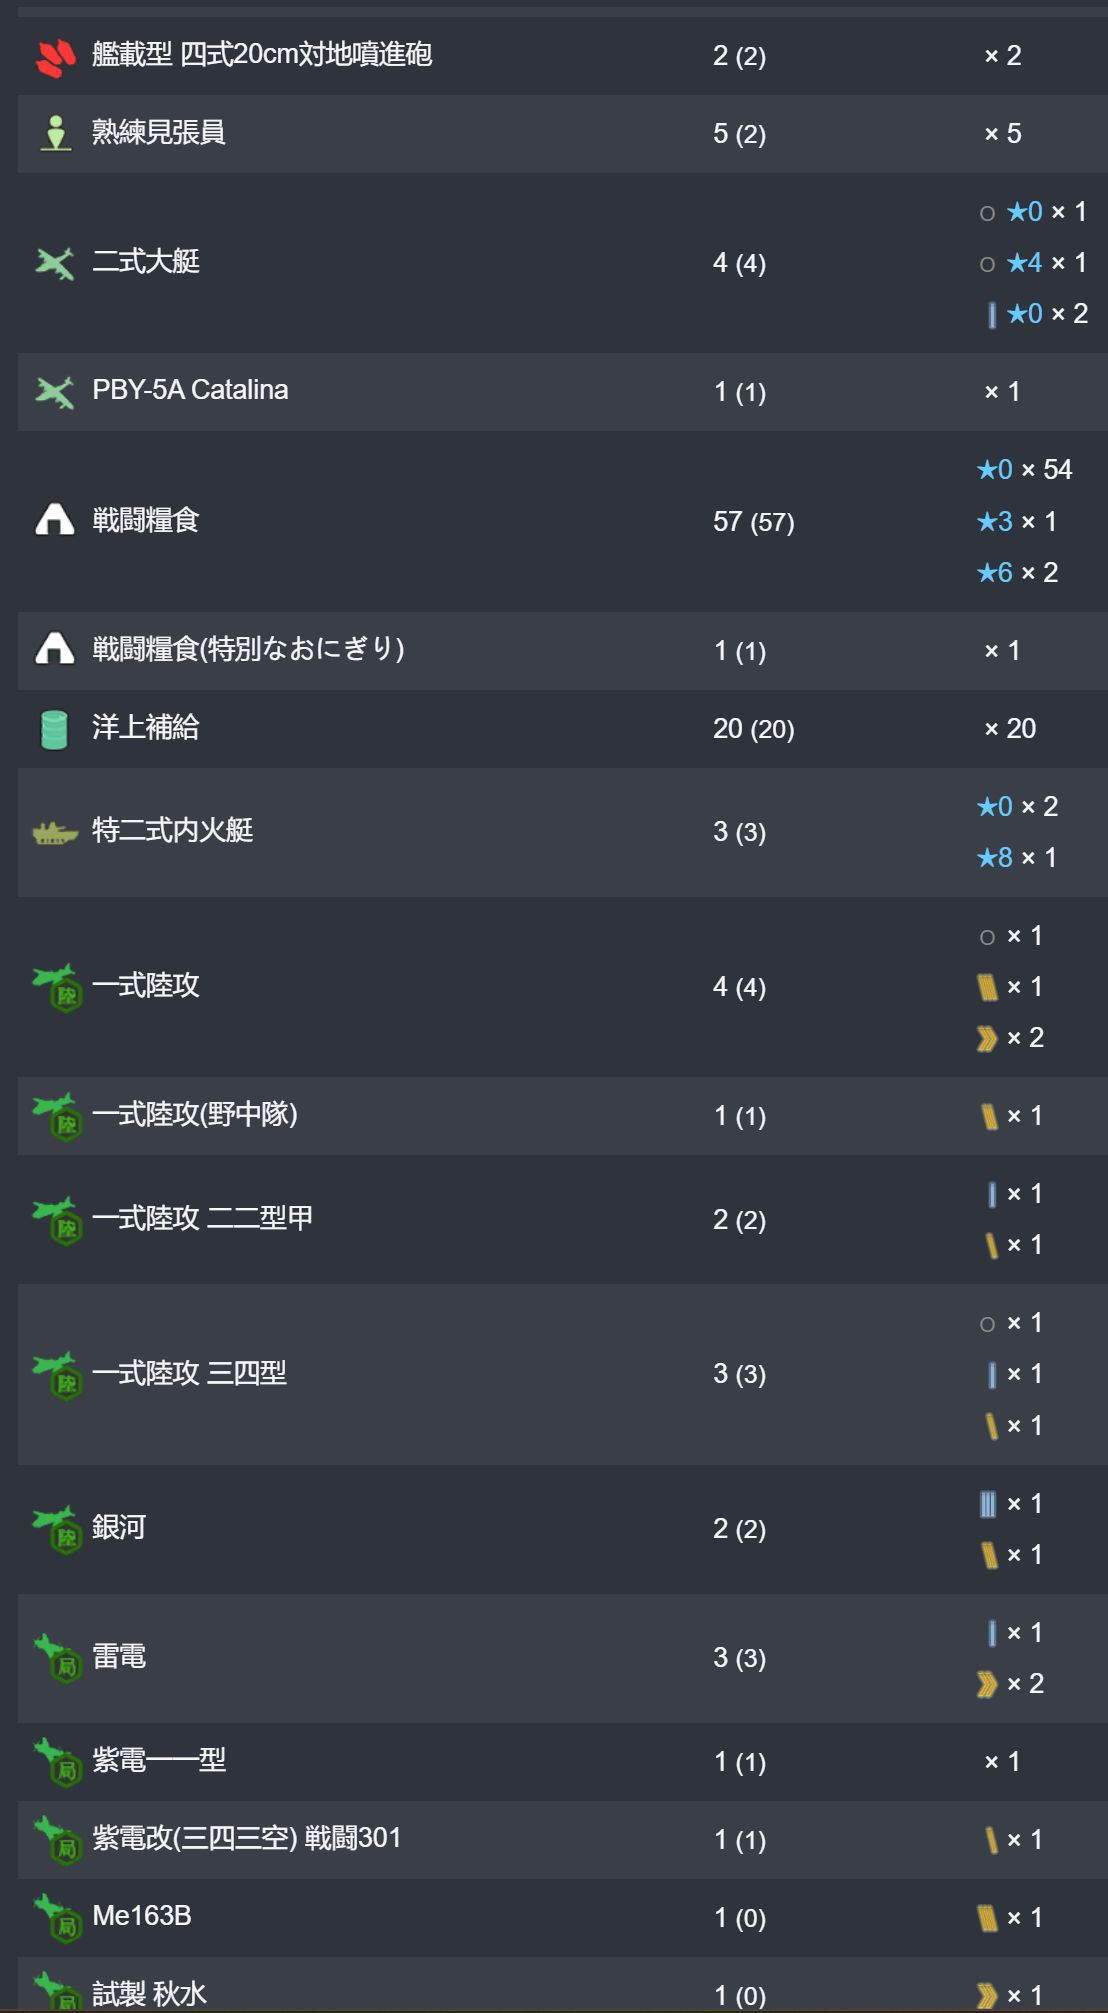This screenshot has height=2013, width=1108.
Task: Click the onigiri icon beside 戦闘糧食
Action: tap(55, 520)
